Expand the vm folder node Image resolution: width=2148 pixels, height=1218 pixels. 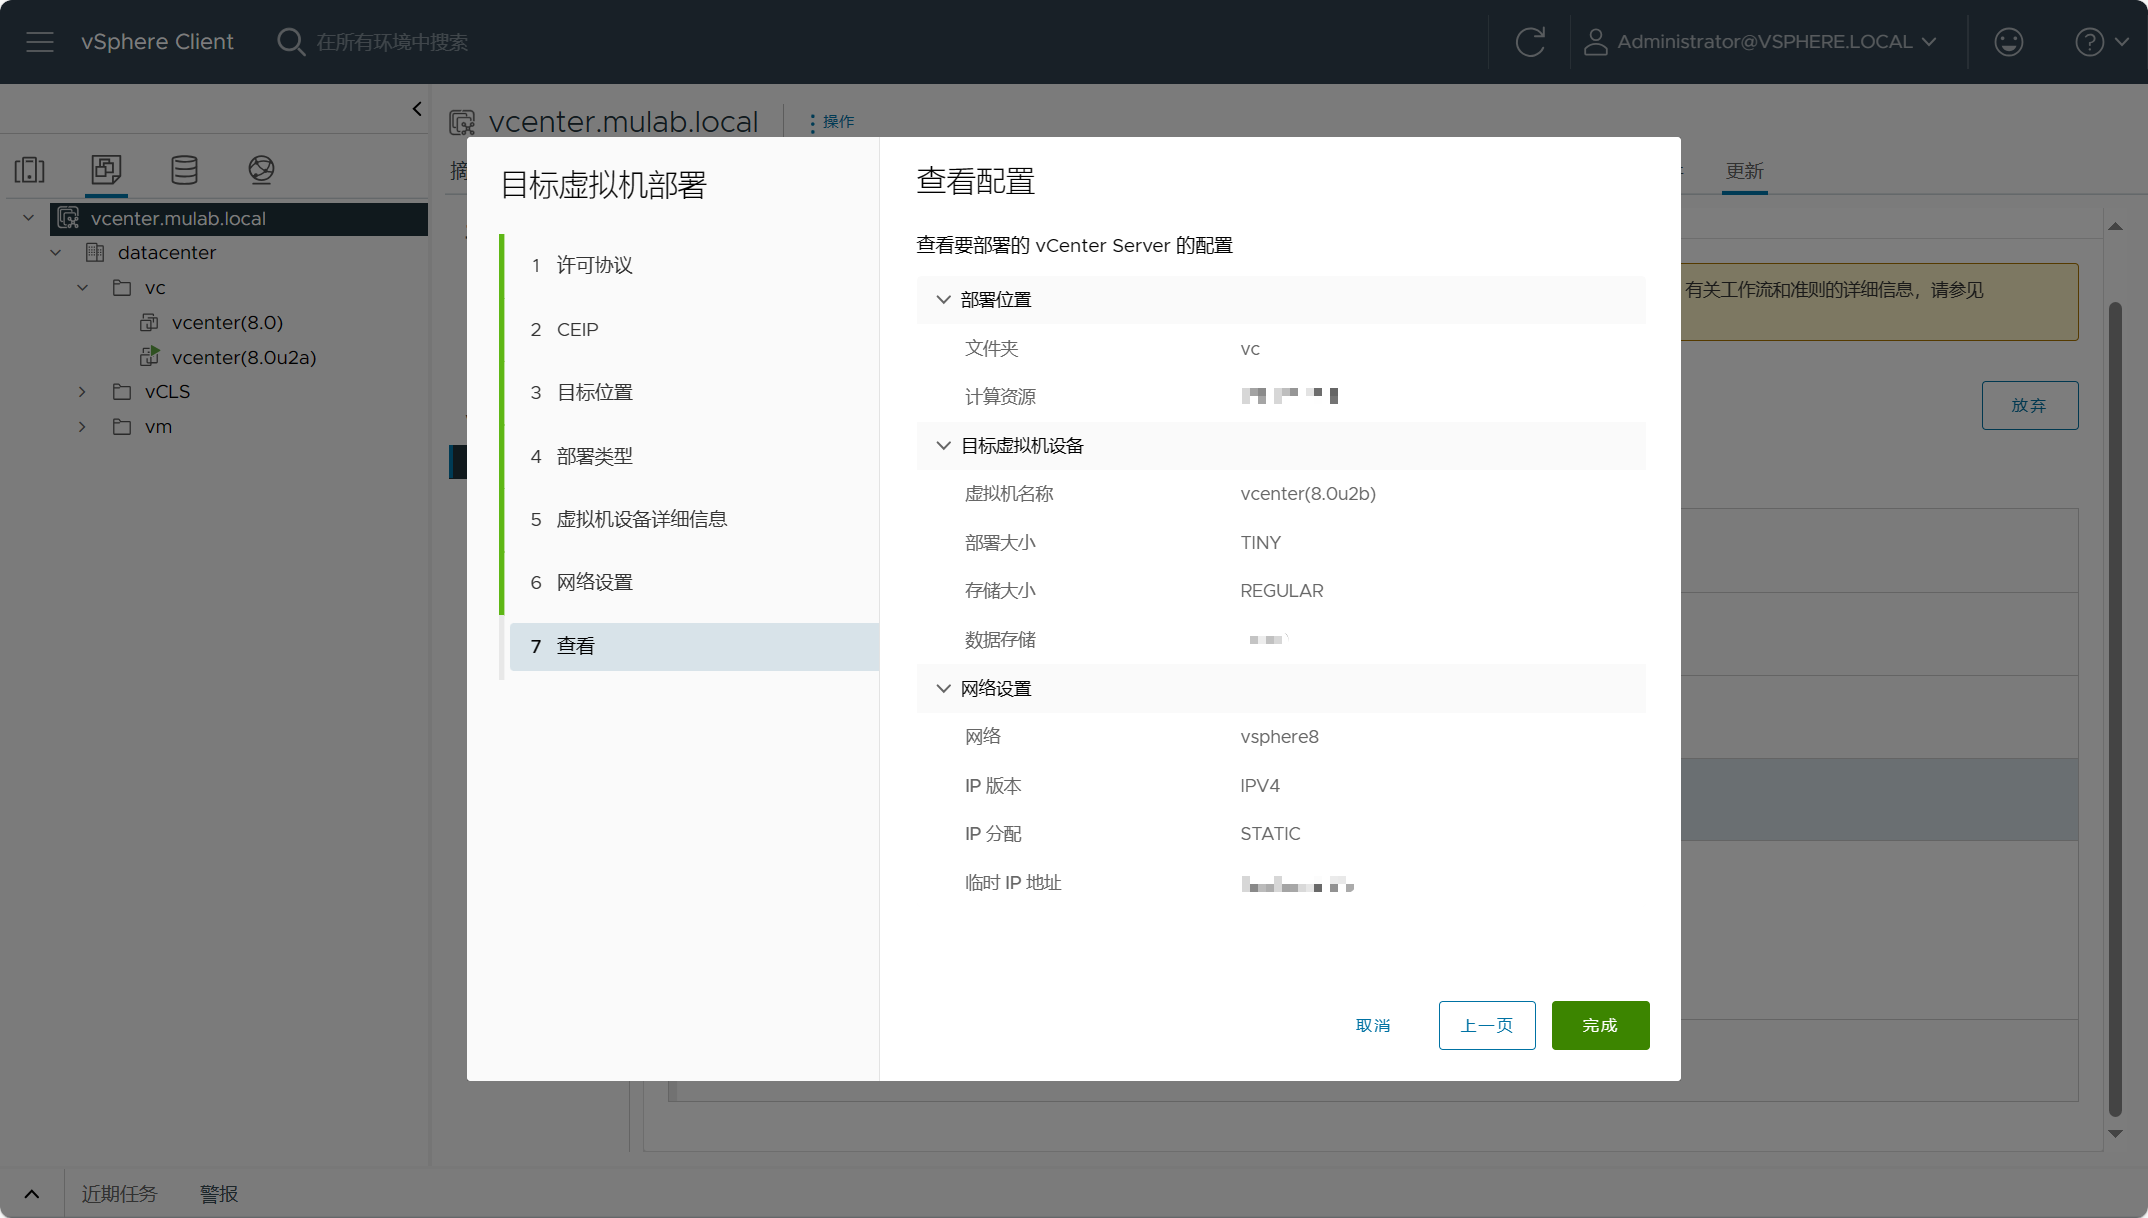(x=83, y=427)
